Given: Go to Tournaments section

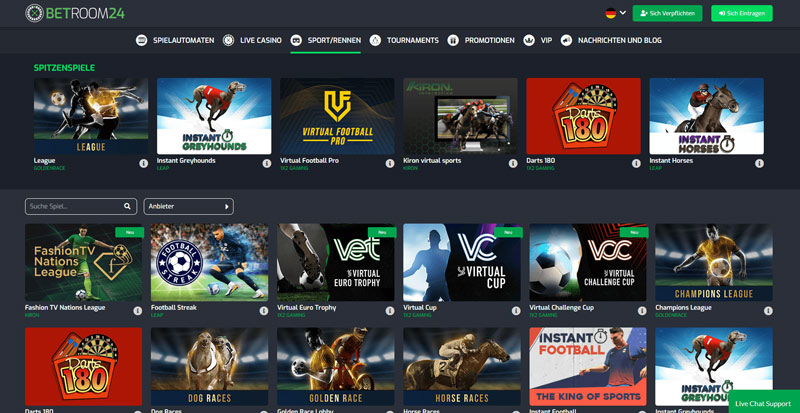Looking at the screenshot, I should point(413,40).
